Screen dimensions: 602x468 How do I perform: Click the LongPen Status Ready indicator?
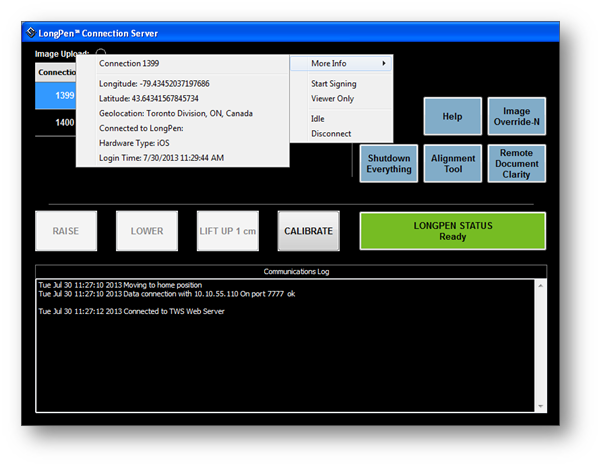(453, 231)
